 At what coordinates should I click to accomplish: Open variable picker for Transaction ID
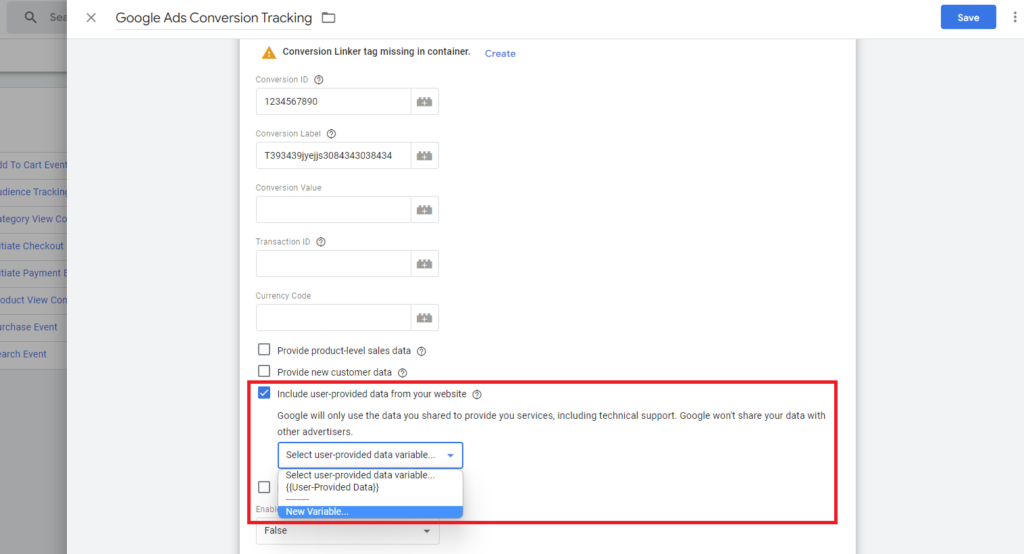424,264
